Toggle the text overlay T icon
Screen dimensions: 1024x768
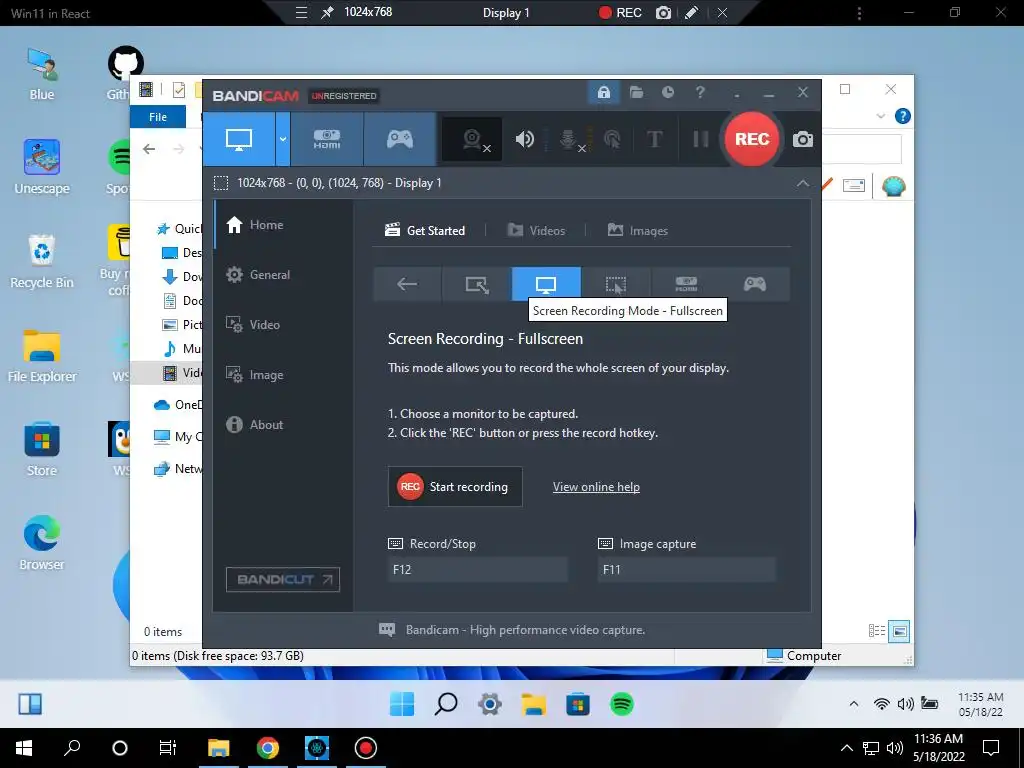(x=654, y=139)
